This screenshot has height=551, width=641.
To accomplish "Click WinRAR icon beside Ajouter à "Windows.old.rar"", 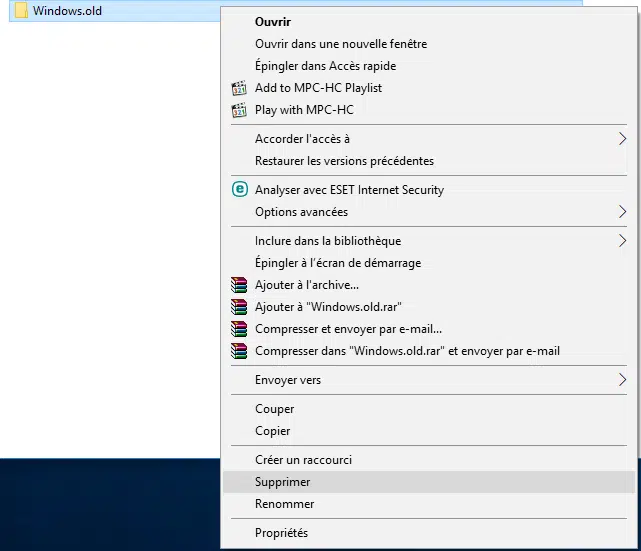I will [239, 307].
